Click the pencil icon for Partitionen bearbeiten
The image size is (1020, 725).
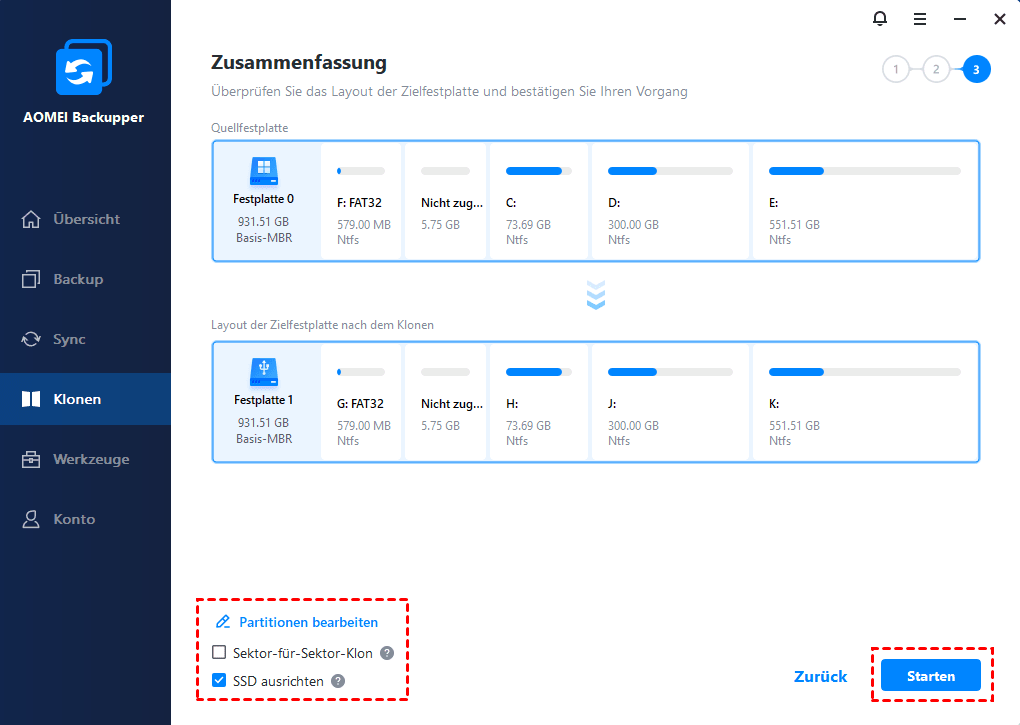[x=222, y=622]
